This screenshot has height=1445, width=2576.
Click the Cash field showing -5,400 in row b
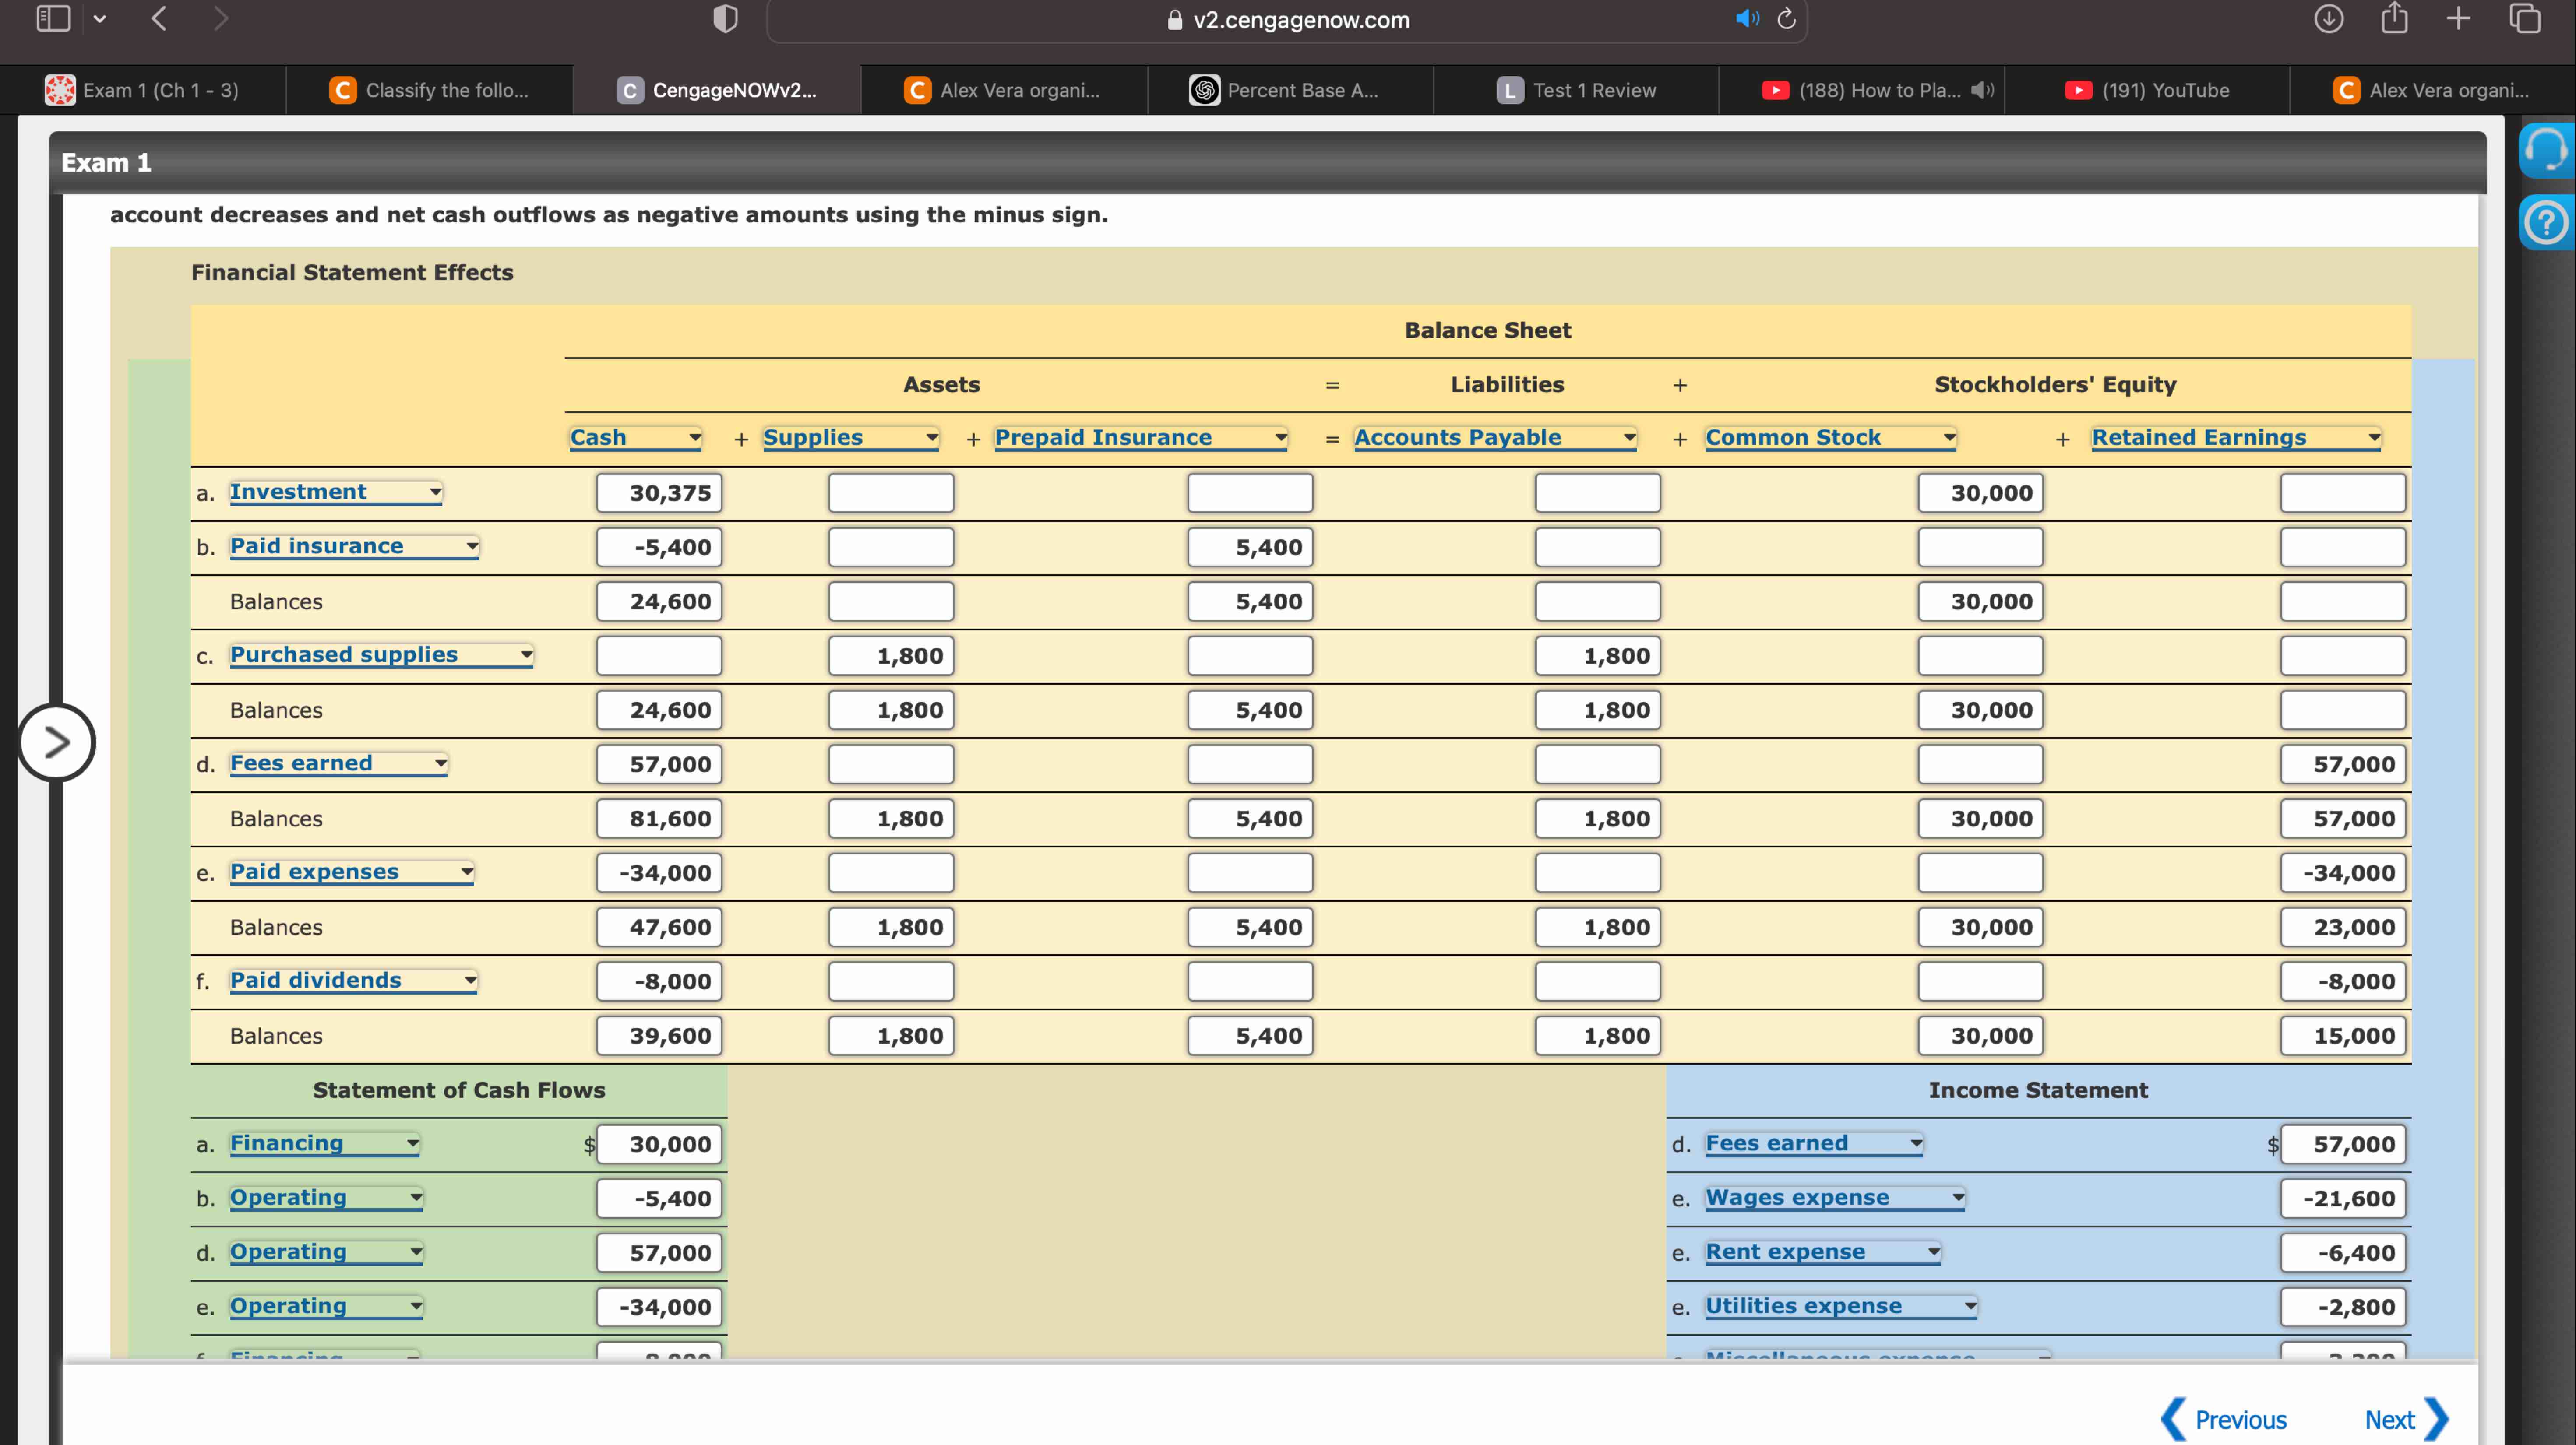(x=659, y=547)
